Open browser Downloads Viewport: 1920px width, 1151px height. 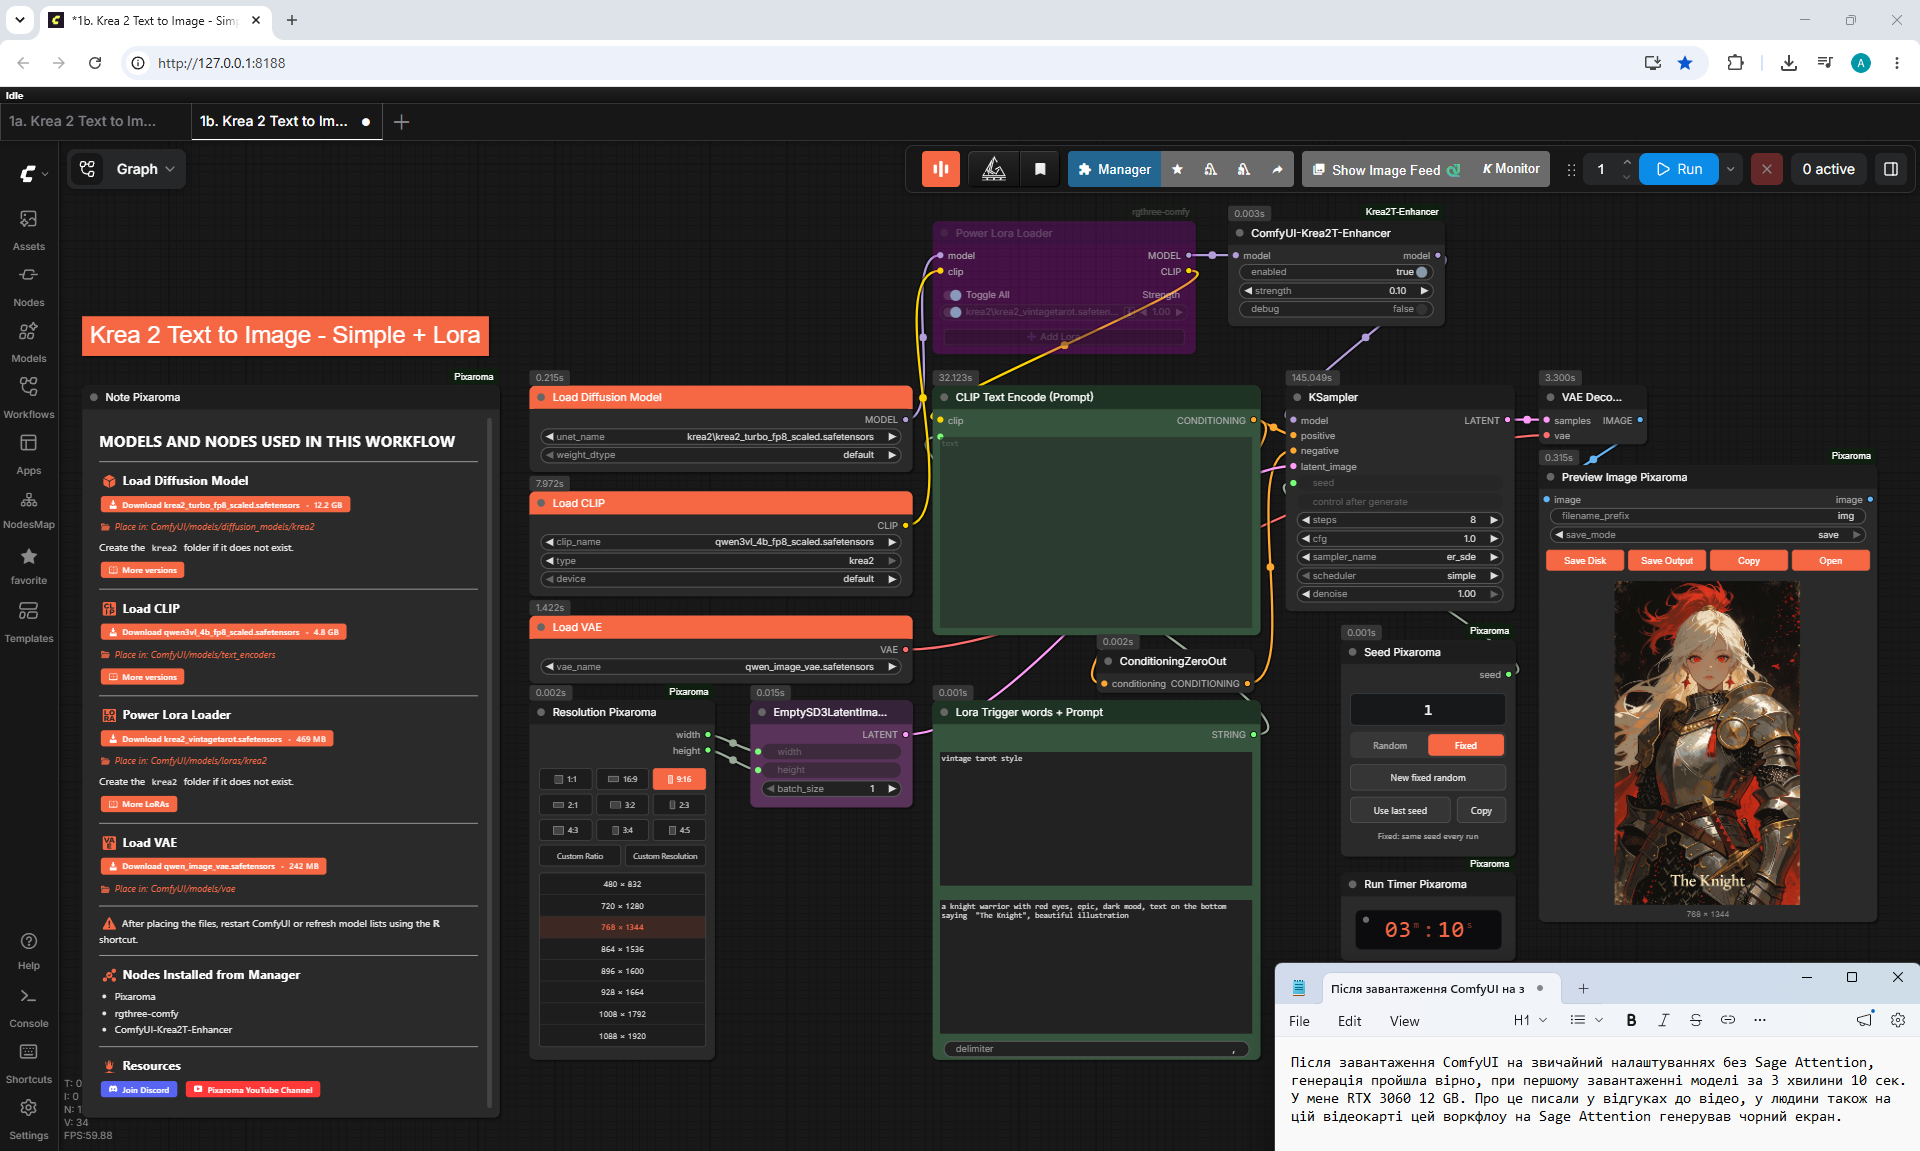click(x=1788, y=63)
